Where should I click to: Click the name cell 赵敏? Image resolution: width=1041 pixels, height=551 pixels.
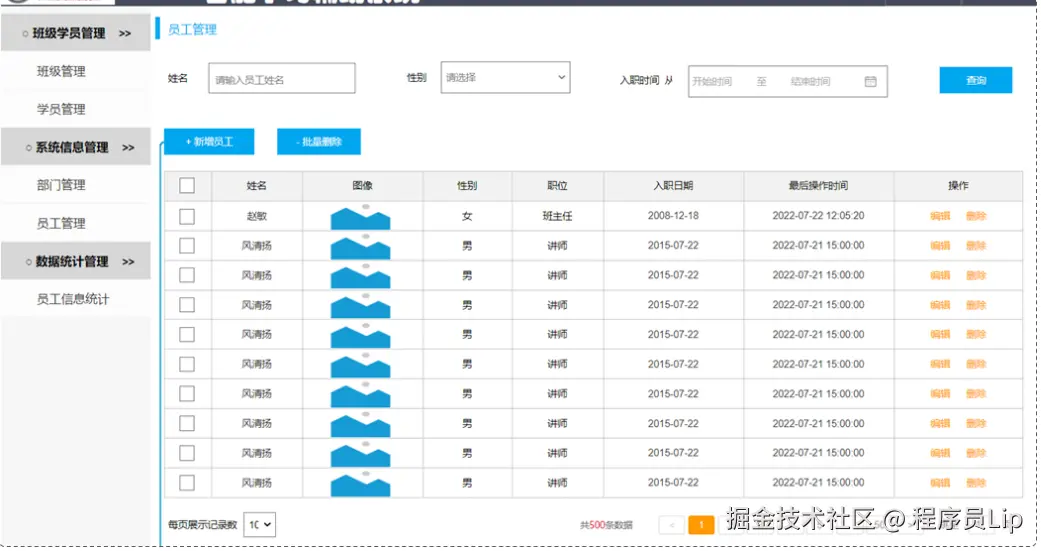coord(256,216)
